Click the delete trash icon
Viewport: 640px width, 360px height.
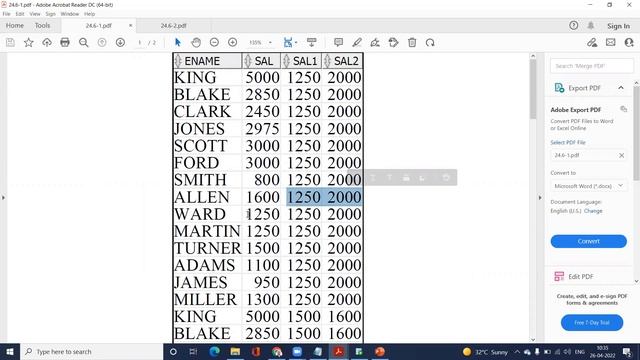coord(412,42)
